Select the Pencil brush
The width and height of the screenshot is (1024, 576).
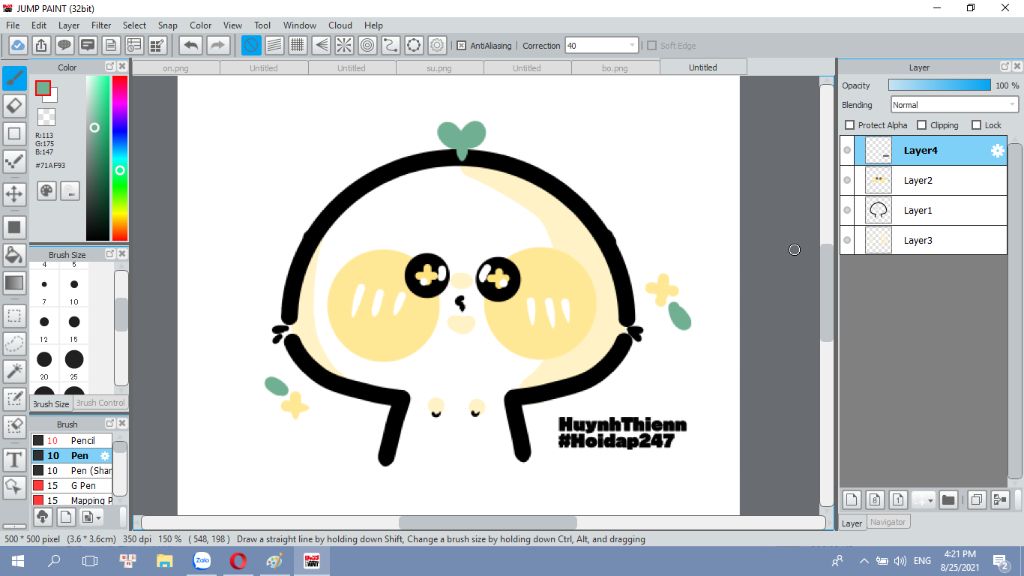click(x=72, y=440)
